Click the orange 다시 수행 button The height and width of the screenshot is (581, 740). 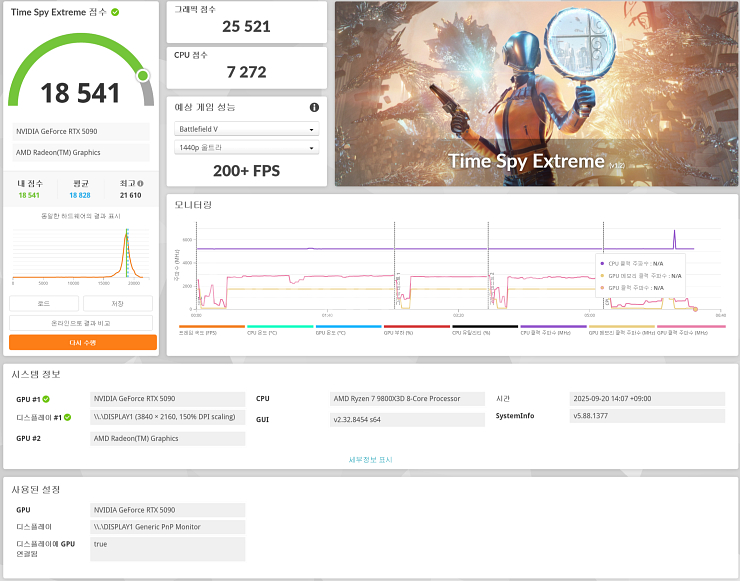(x=82, y=342)
